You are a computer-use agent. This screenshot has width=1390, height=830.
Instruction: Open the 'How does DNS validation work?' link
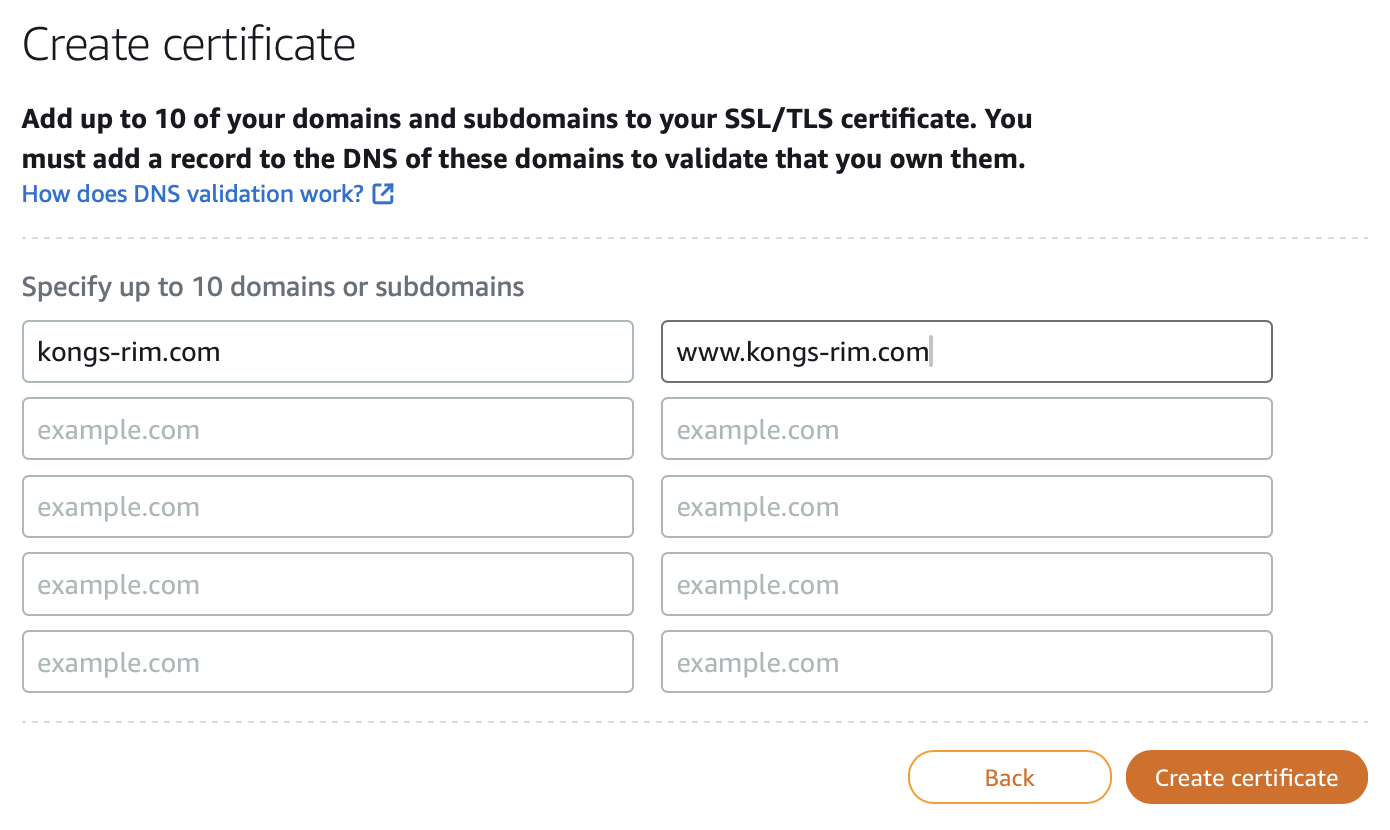[x=193, y=194]
